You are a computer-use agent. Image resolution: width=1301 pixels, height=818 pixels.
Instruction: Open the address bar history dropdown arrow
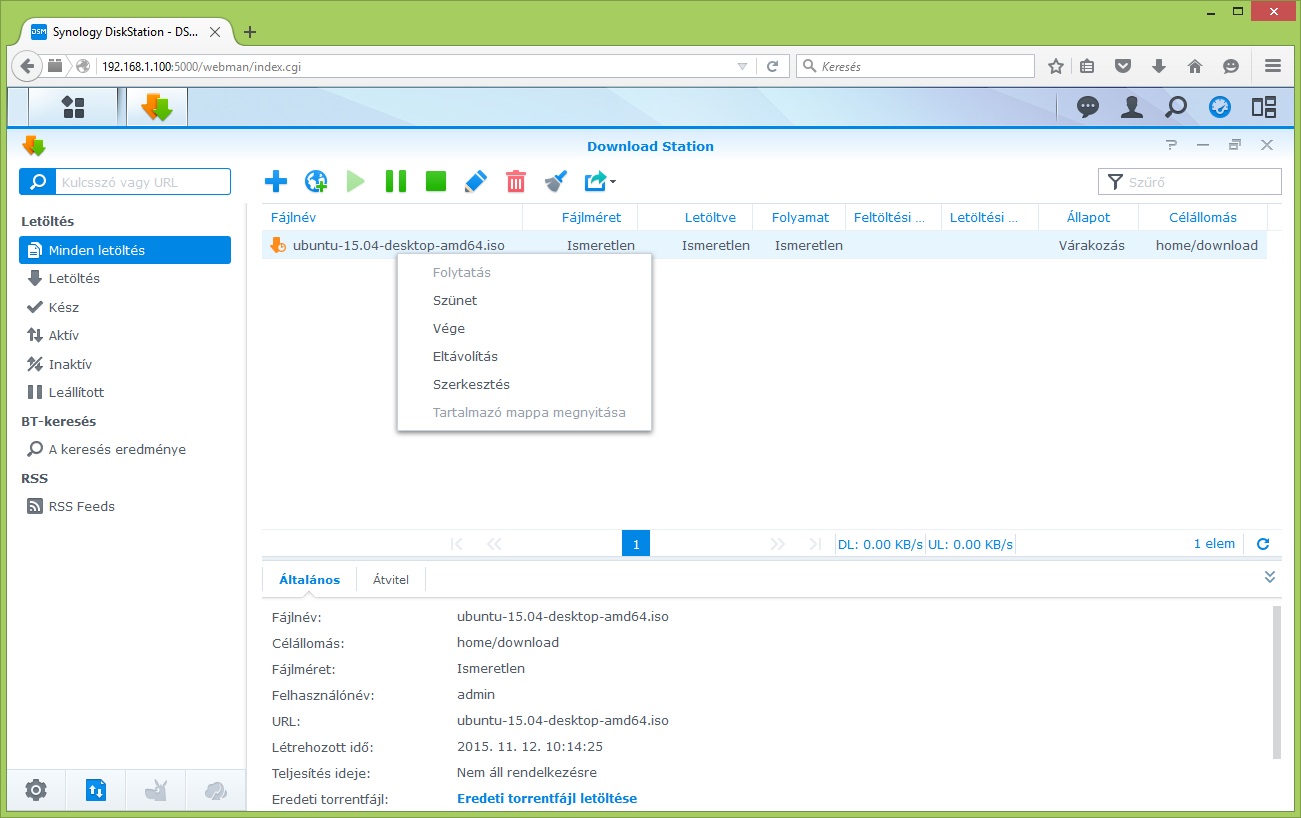pyautogui.click(x=742, y=67)
